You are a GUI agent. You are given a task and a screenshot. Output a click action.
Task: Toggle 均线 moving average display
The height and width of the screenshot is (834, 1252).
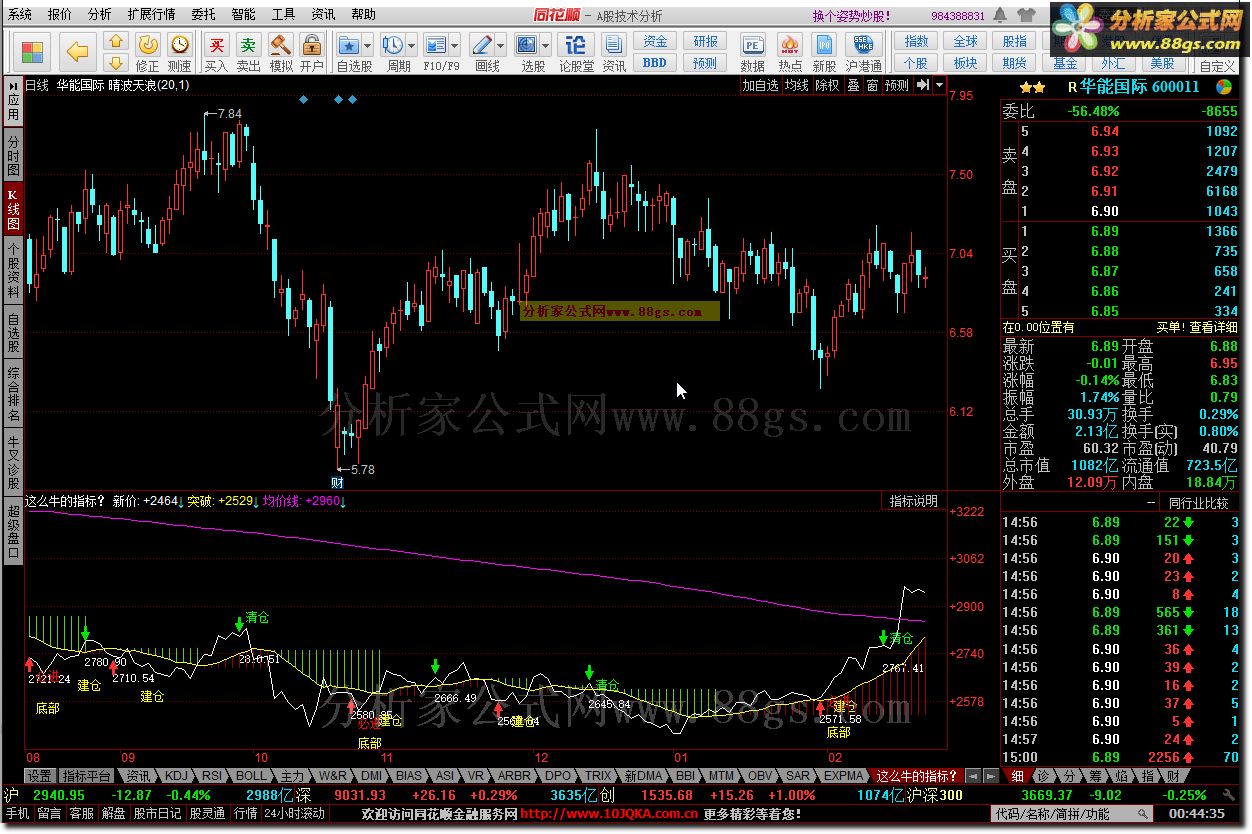[x=797, y=86]
